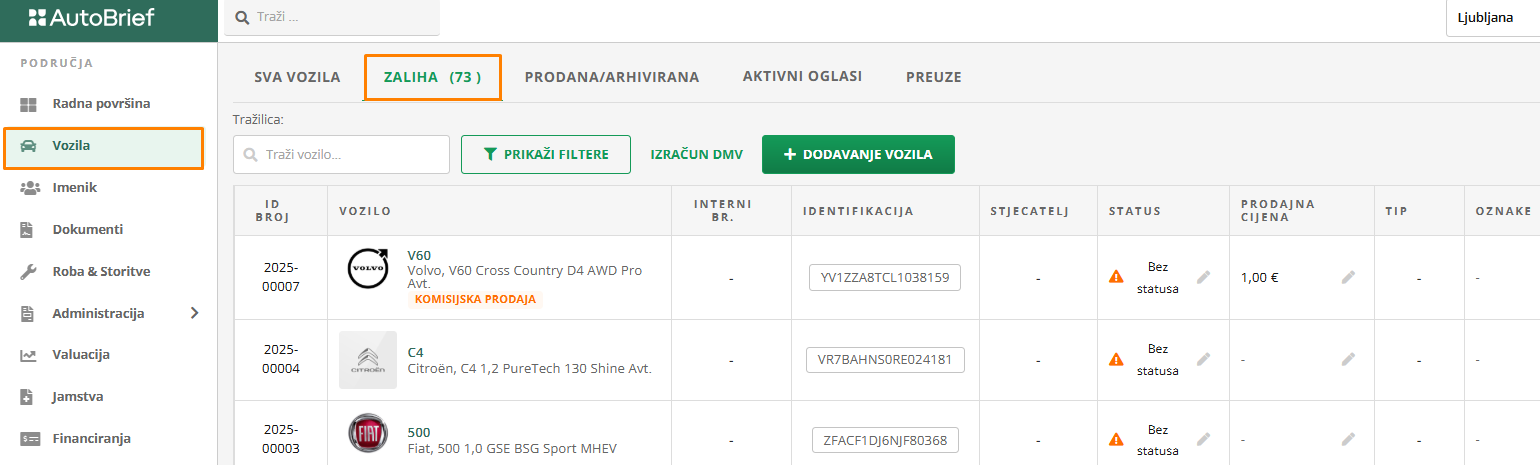This screenshot has width=1540, height=465.
Task: Edit status pencil for Volvo V60
Action: pyautogui.click(x=1203, y=277)
